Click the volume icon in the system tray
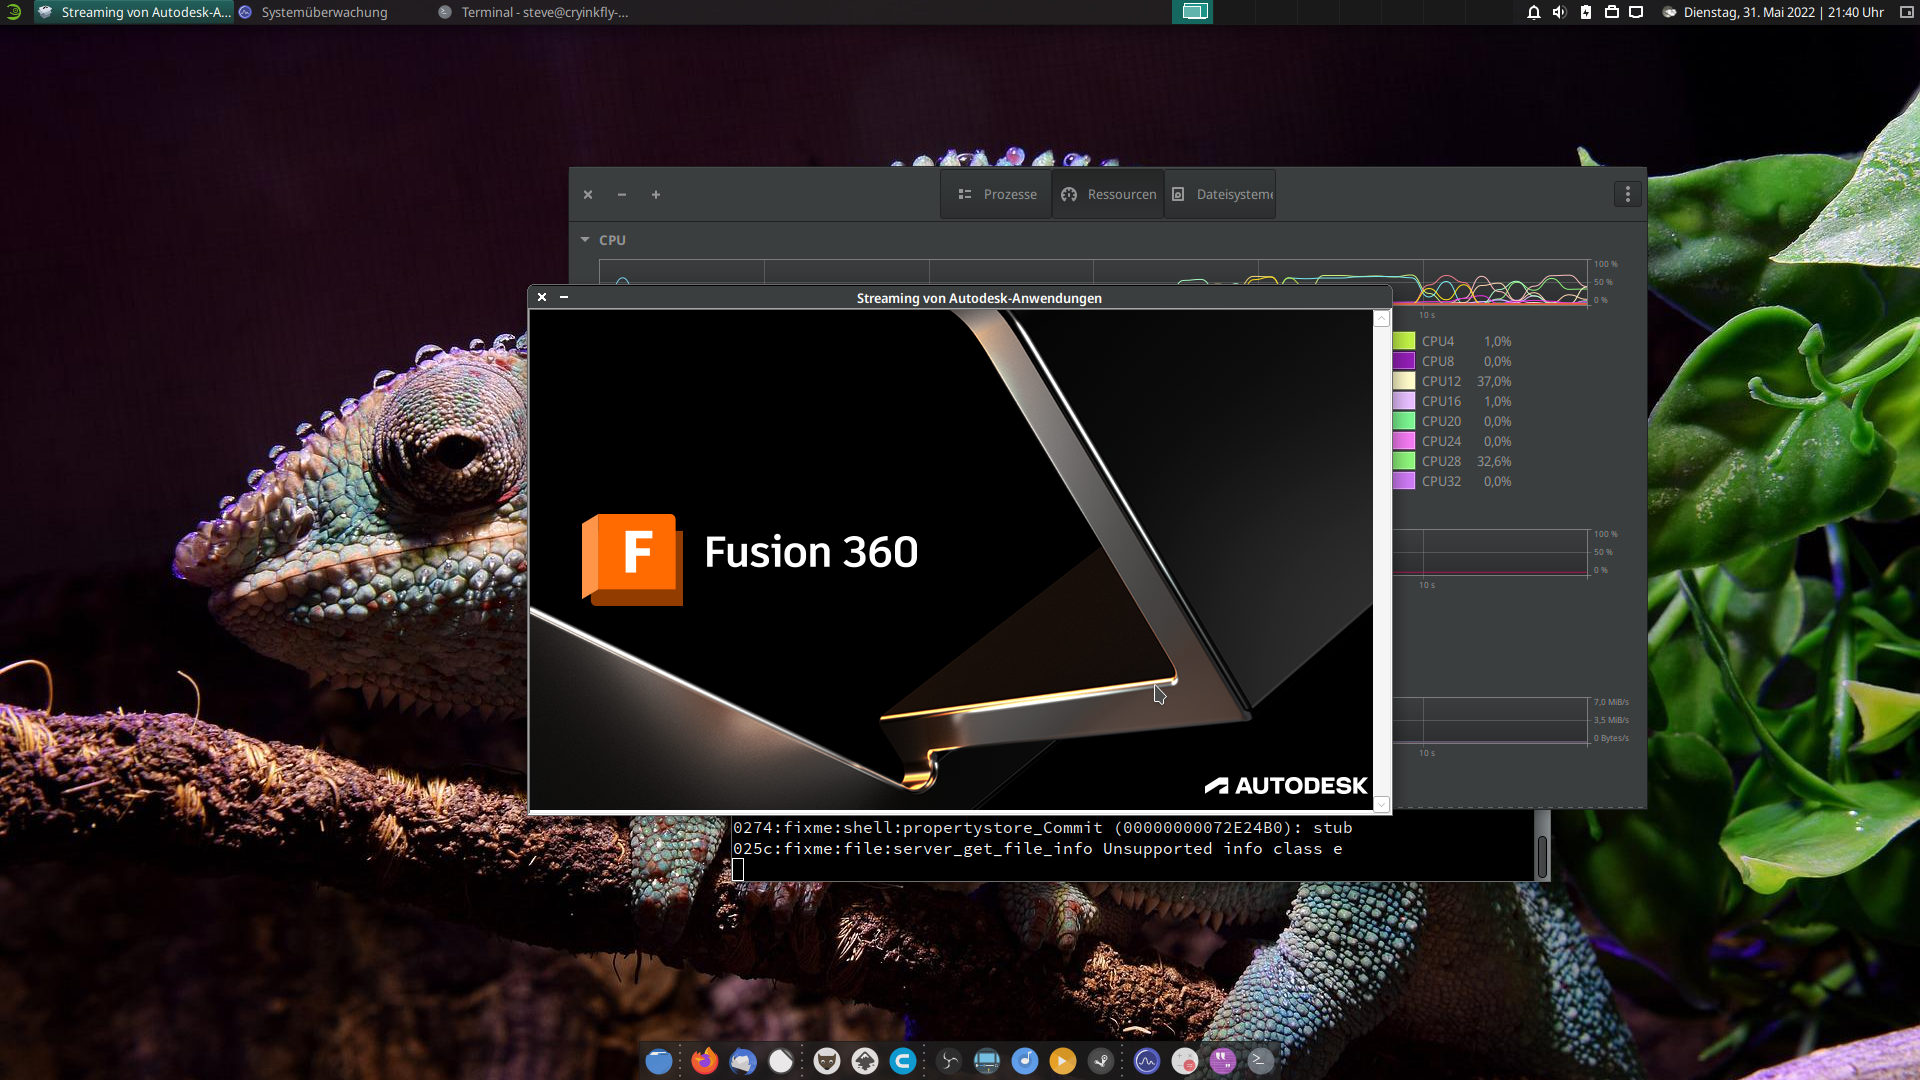The width and height of the screenshot is (1920, 1080). click(1557, 13)
